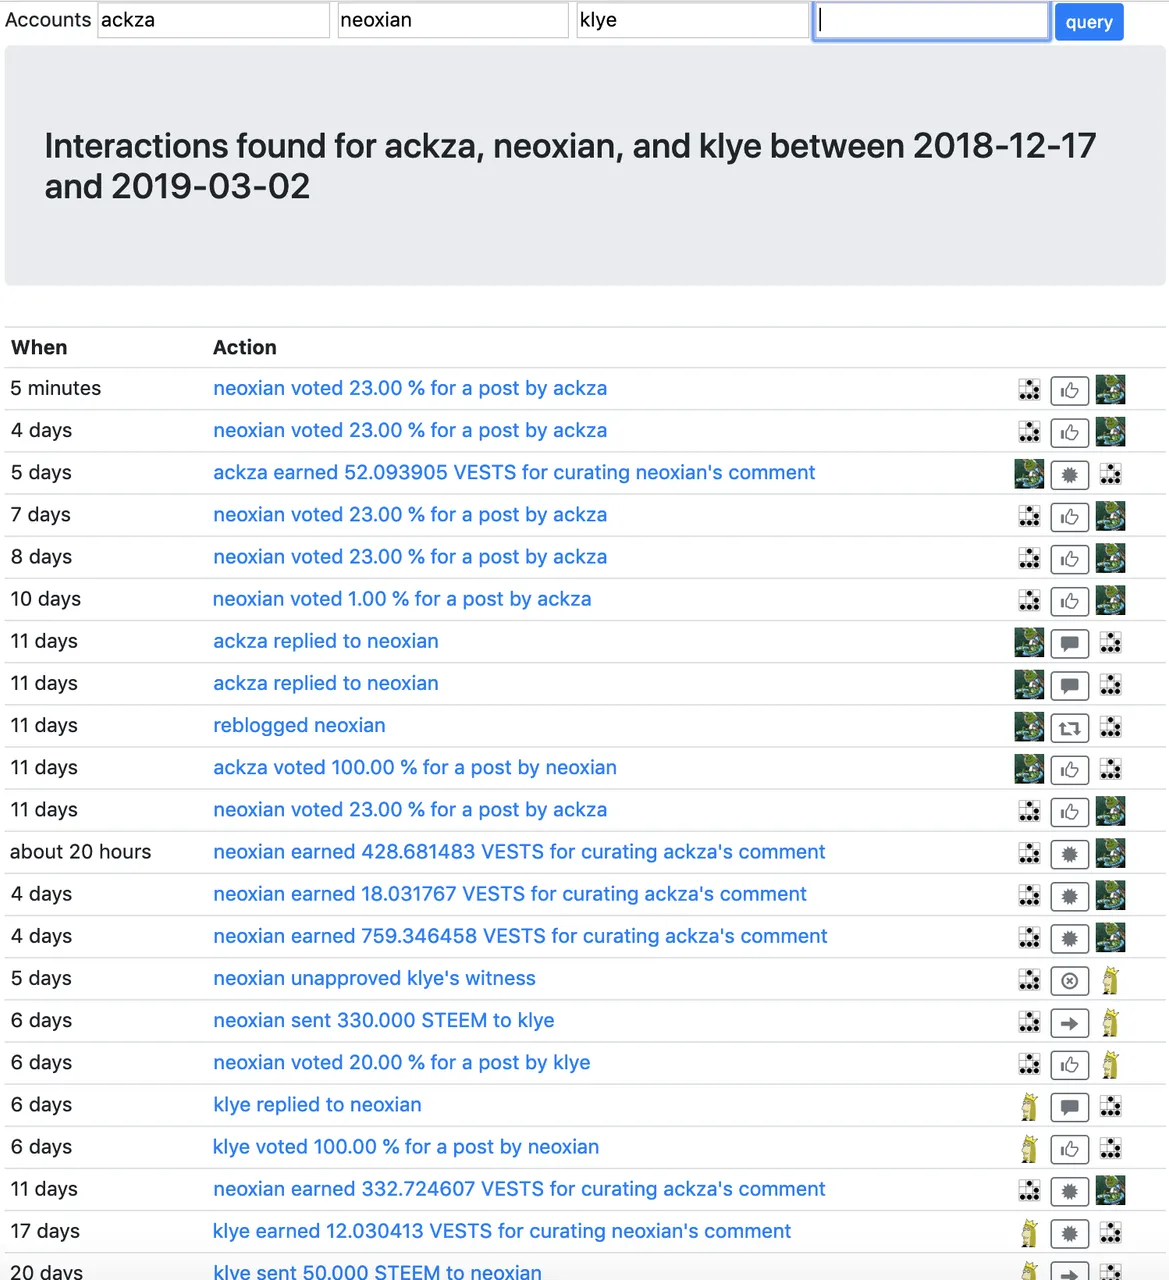Open the neoxian unapproved klye's witness link
Image resolution: width=1169 pixels, height=1280 pixels.
[374, 978]
